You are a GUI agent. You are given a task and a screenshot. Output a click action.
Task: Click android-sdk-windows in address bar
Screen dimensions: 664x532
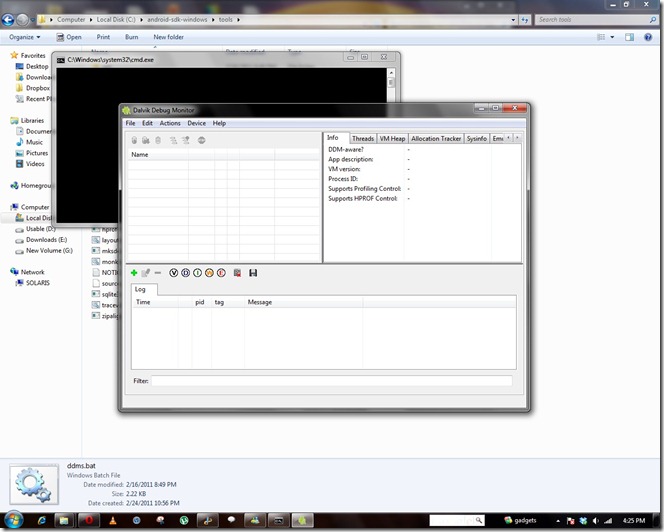click(177, 19)
